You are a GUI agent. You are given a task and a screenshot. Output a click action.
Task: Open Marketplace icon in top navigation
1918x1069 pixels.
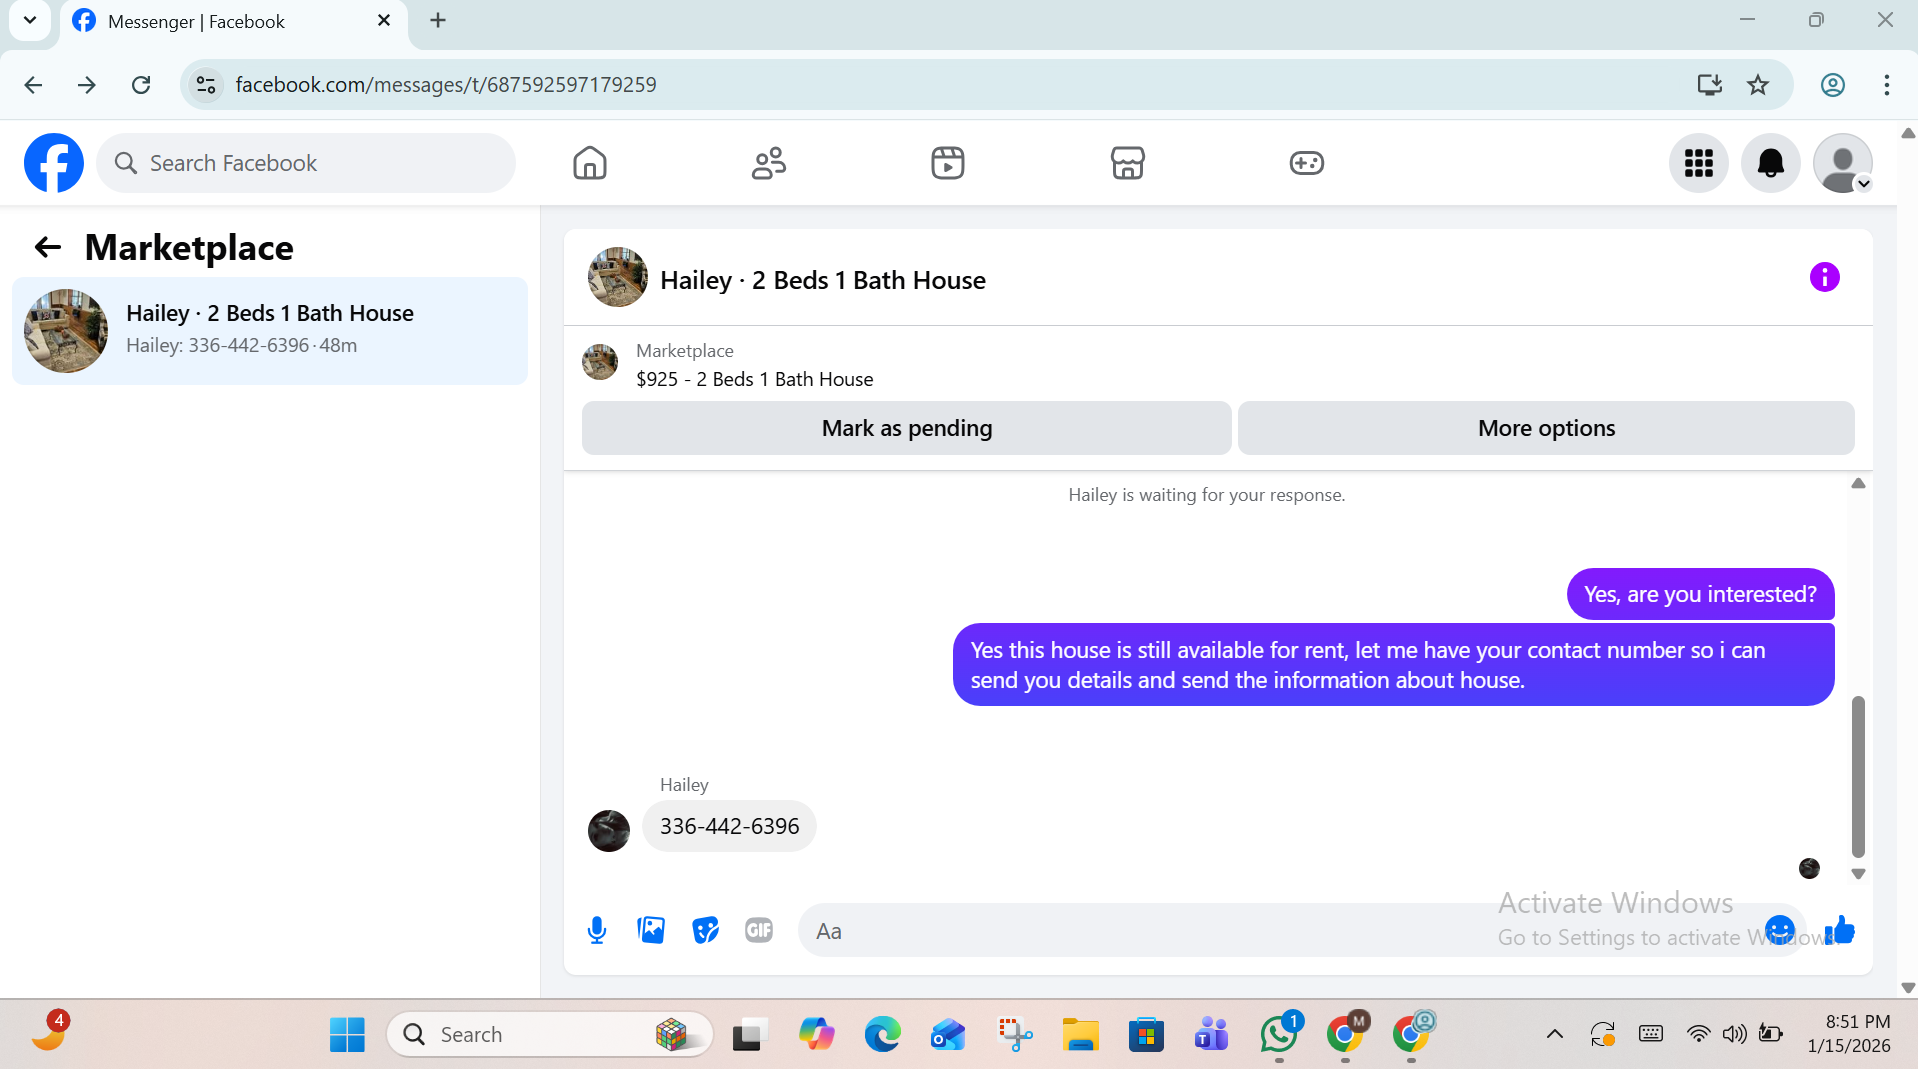pos(1127,163)
